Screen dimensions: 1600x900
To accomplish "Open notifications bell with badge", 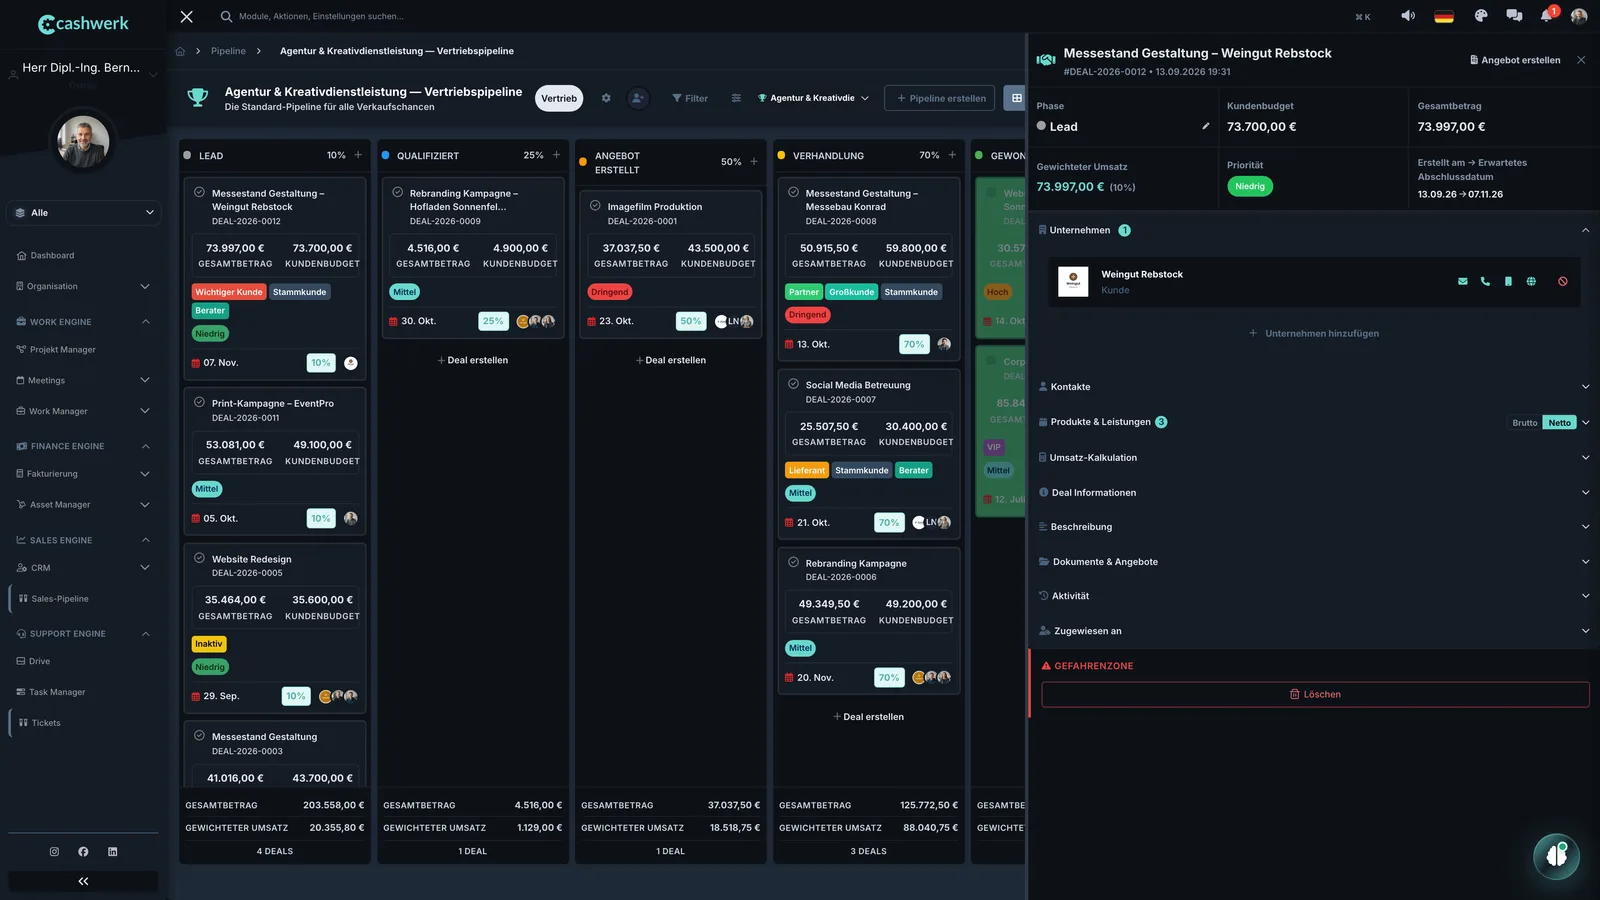I will [x=1547, y=16].
